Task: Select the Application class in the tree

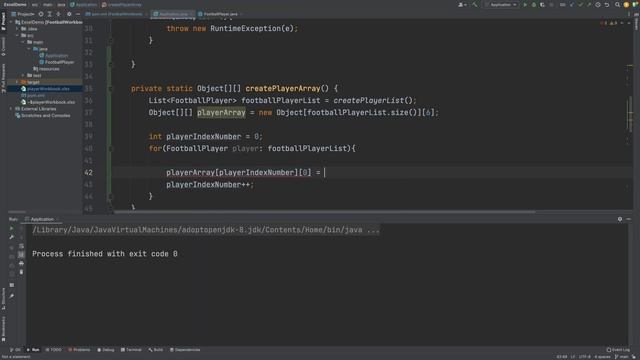Action: coord(53,56)
